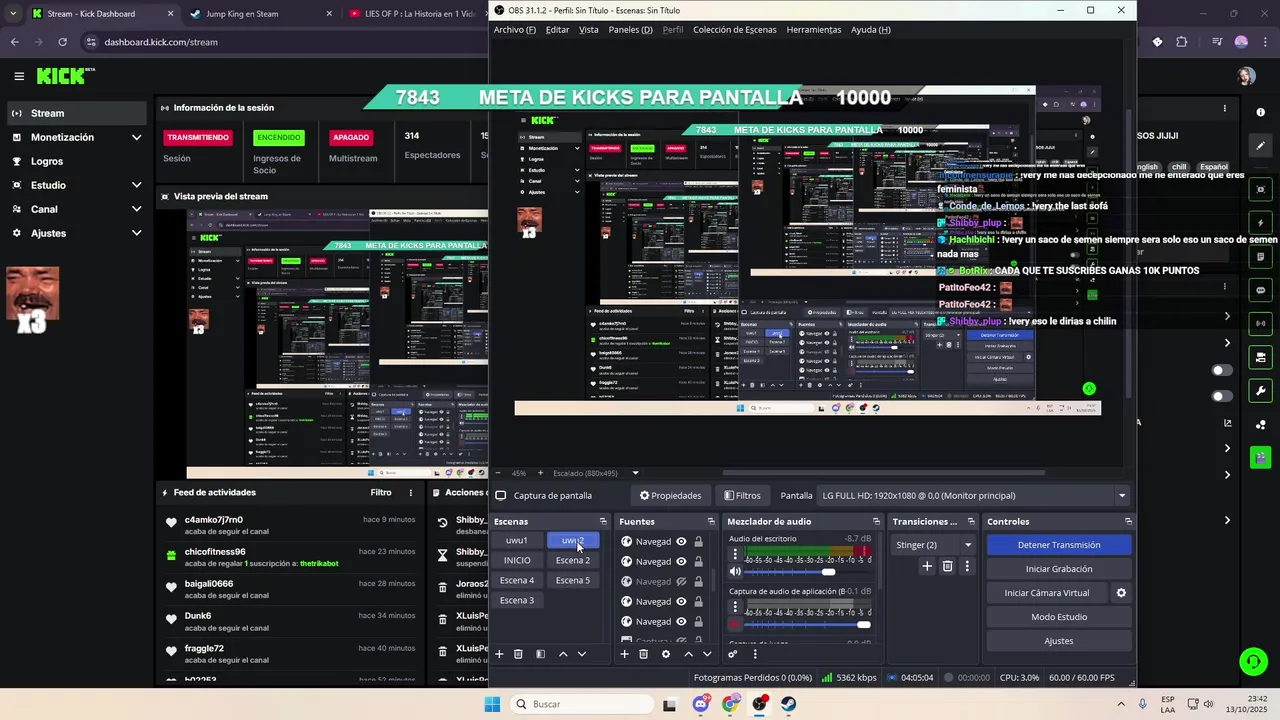The width and height of the screenshot is (1280, 720).
Task: Click the Windows Start button
Action: [x=492, y=704]
